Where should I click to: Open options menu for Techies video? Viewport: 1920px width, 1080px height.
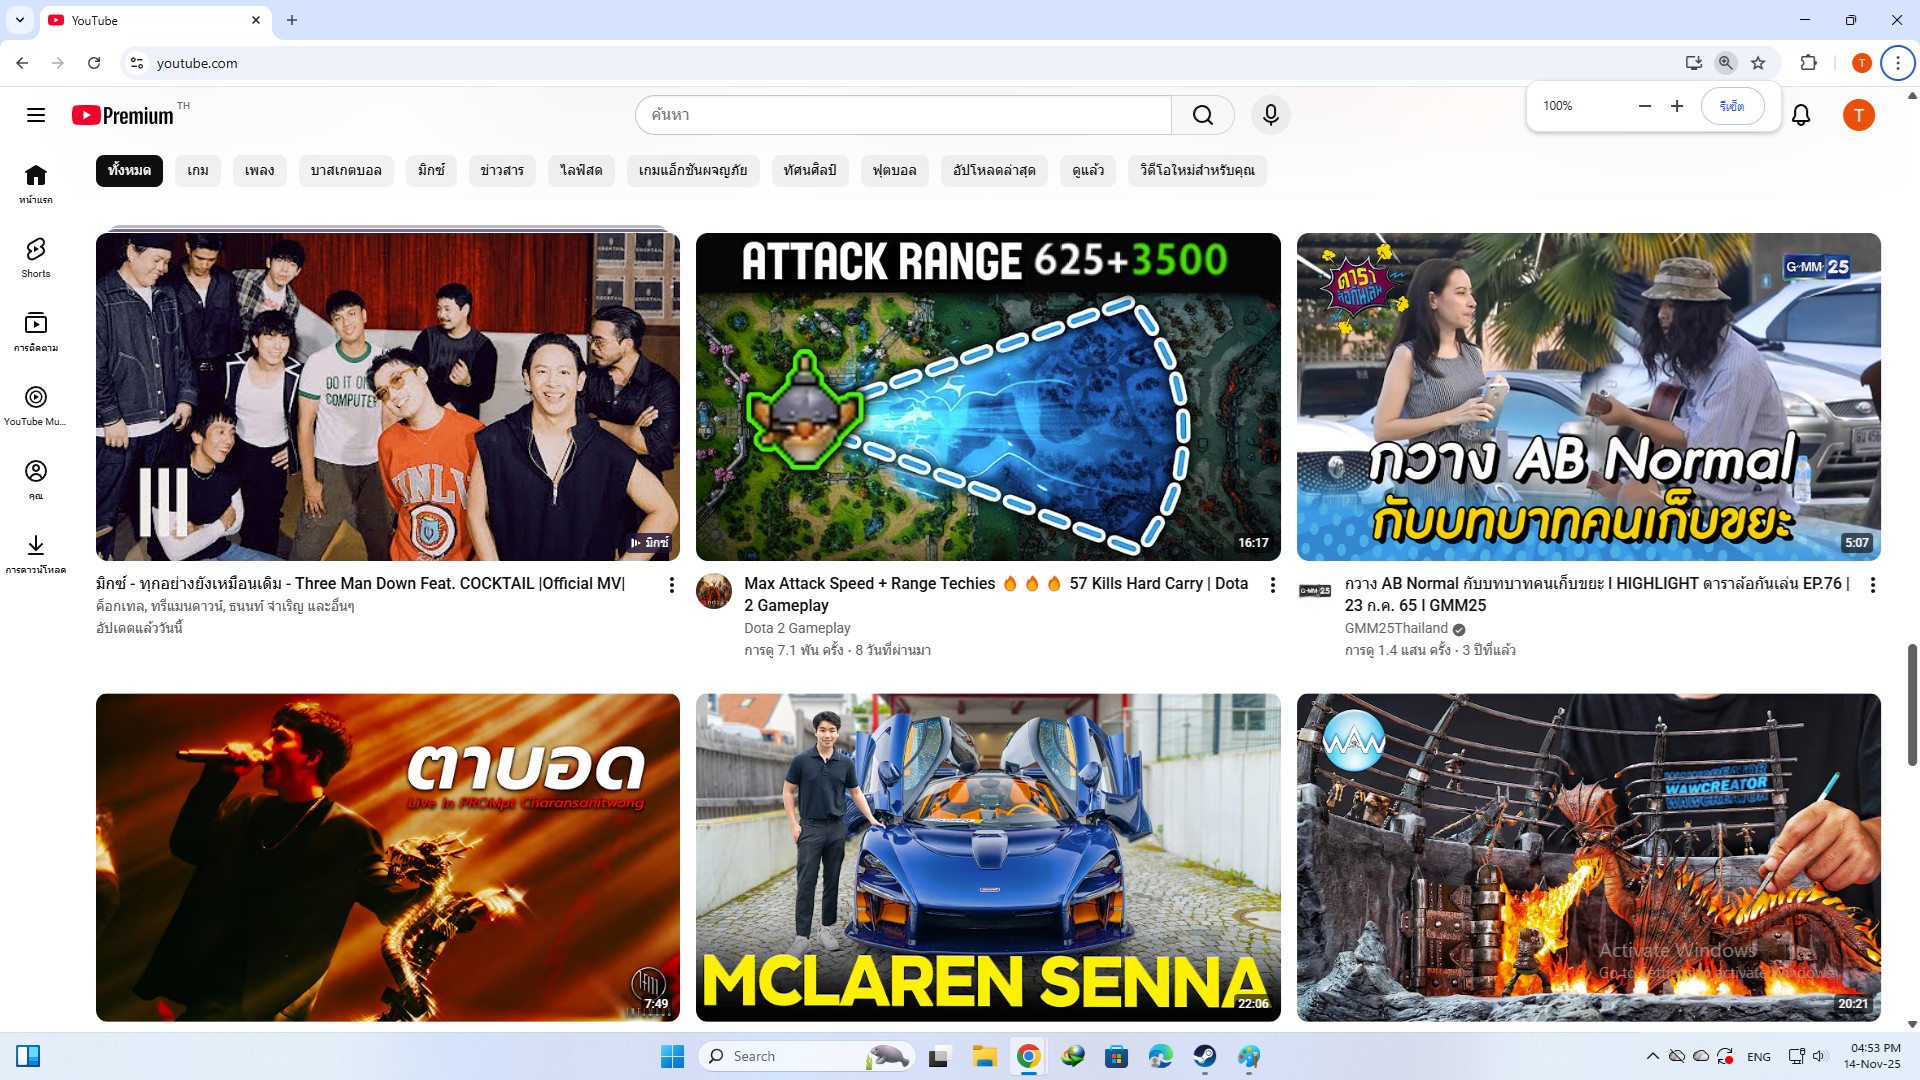pyautogui.click(x=1272, y=585)
